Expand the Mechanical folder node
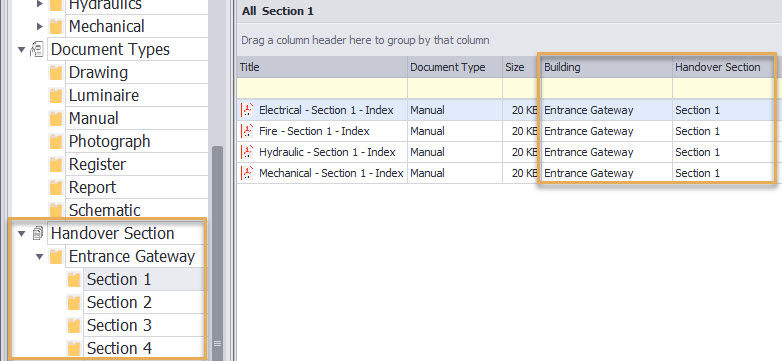Screen dimensions: 782x361 (x=40, y=26)
